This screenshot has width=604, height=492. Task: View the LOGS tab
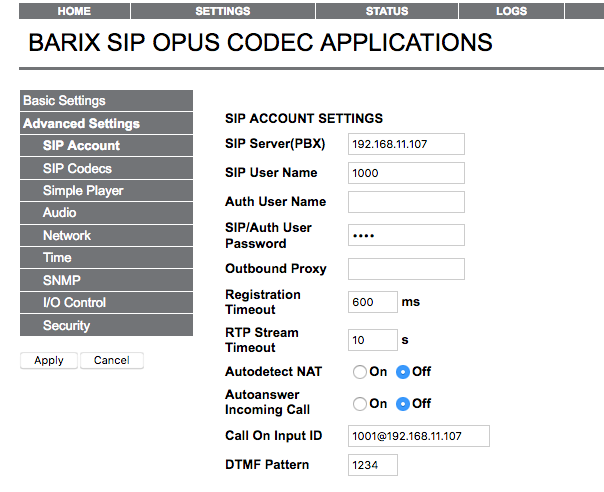[x=511, y=11]
